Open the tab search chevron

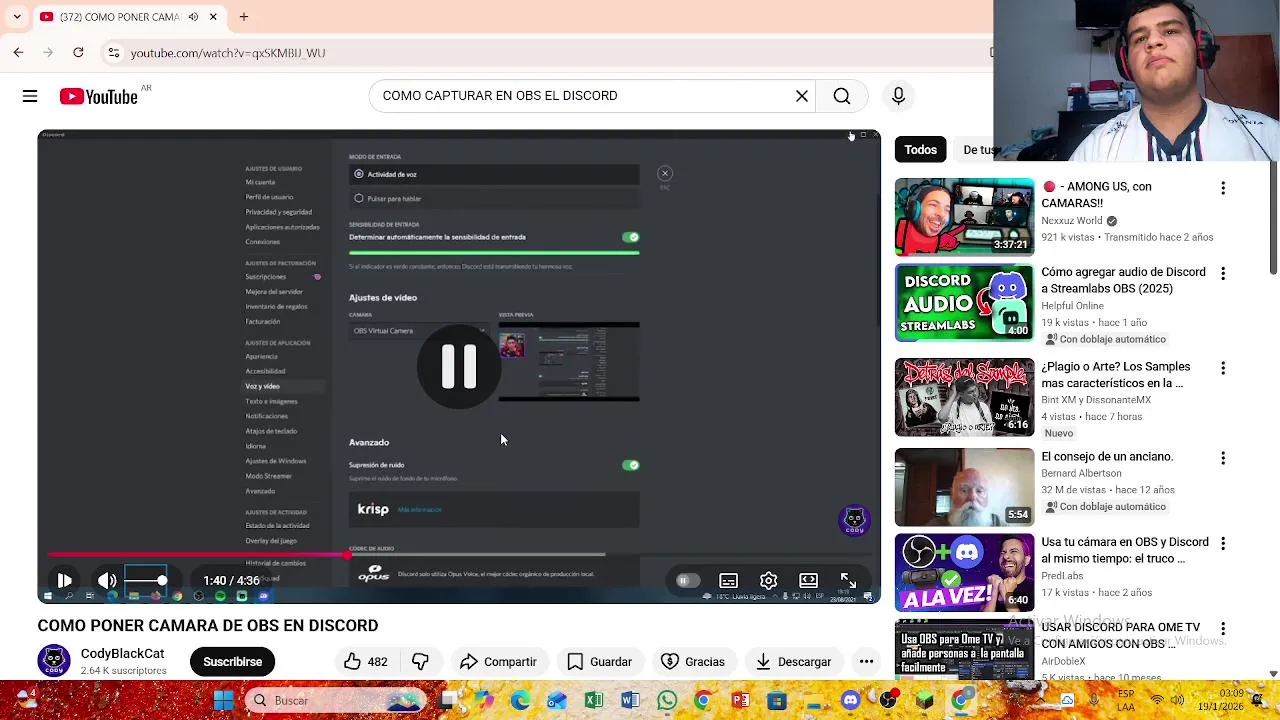(17, 17)
